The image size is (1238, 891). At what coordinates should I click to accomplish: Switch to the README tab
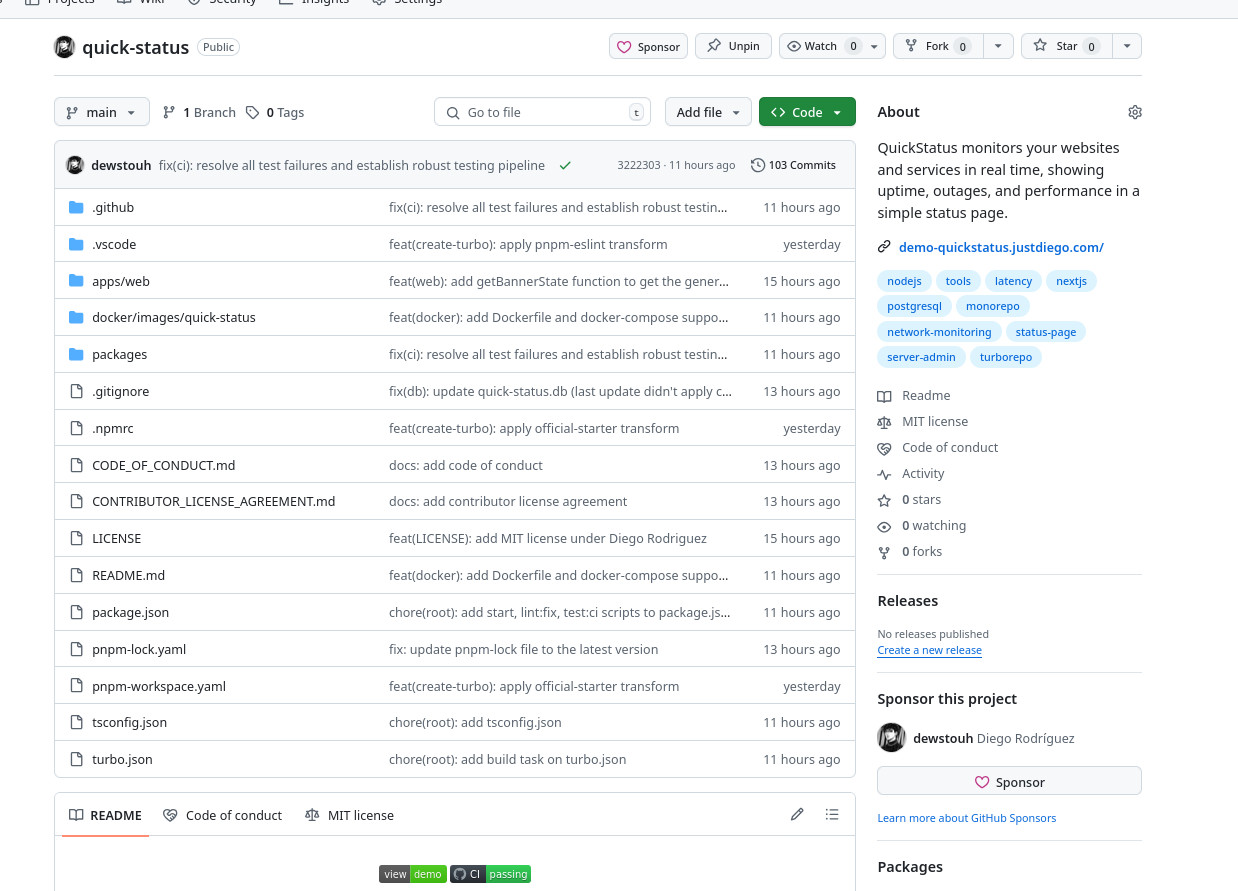coord(105,815)
